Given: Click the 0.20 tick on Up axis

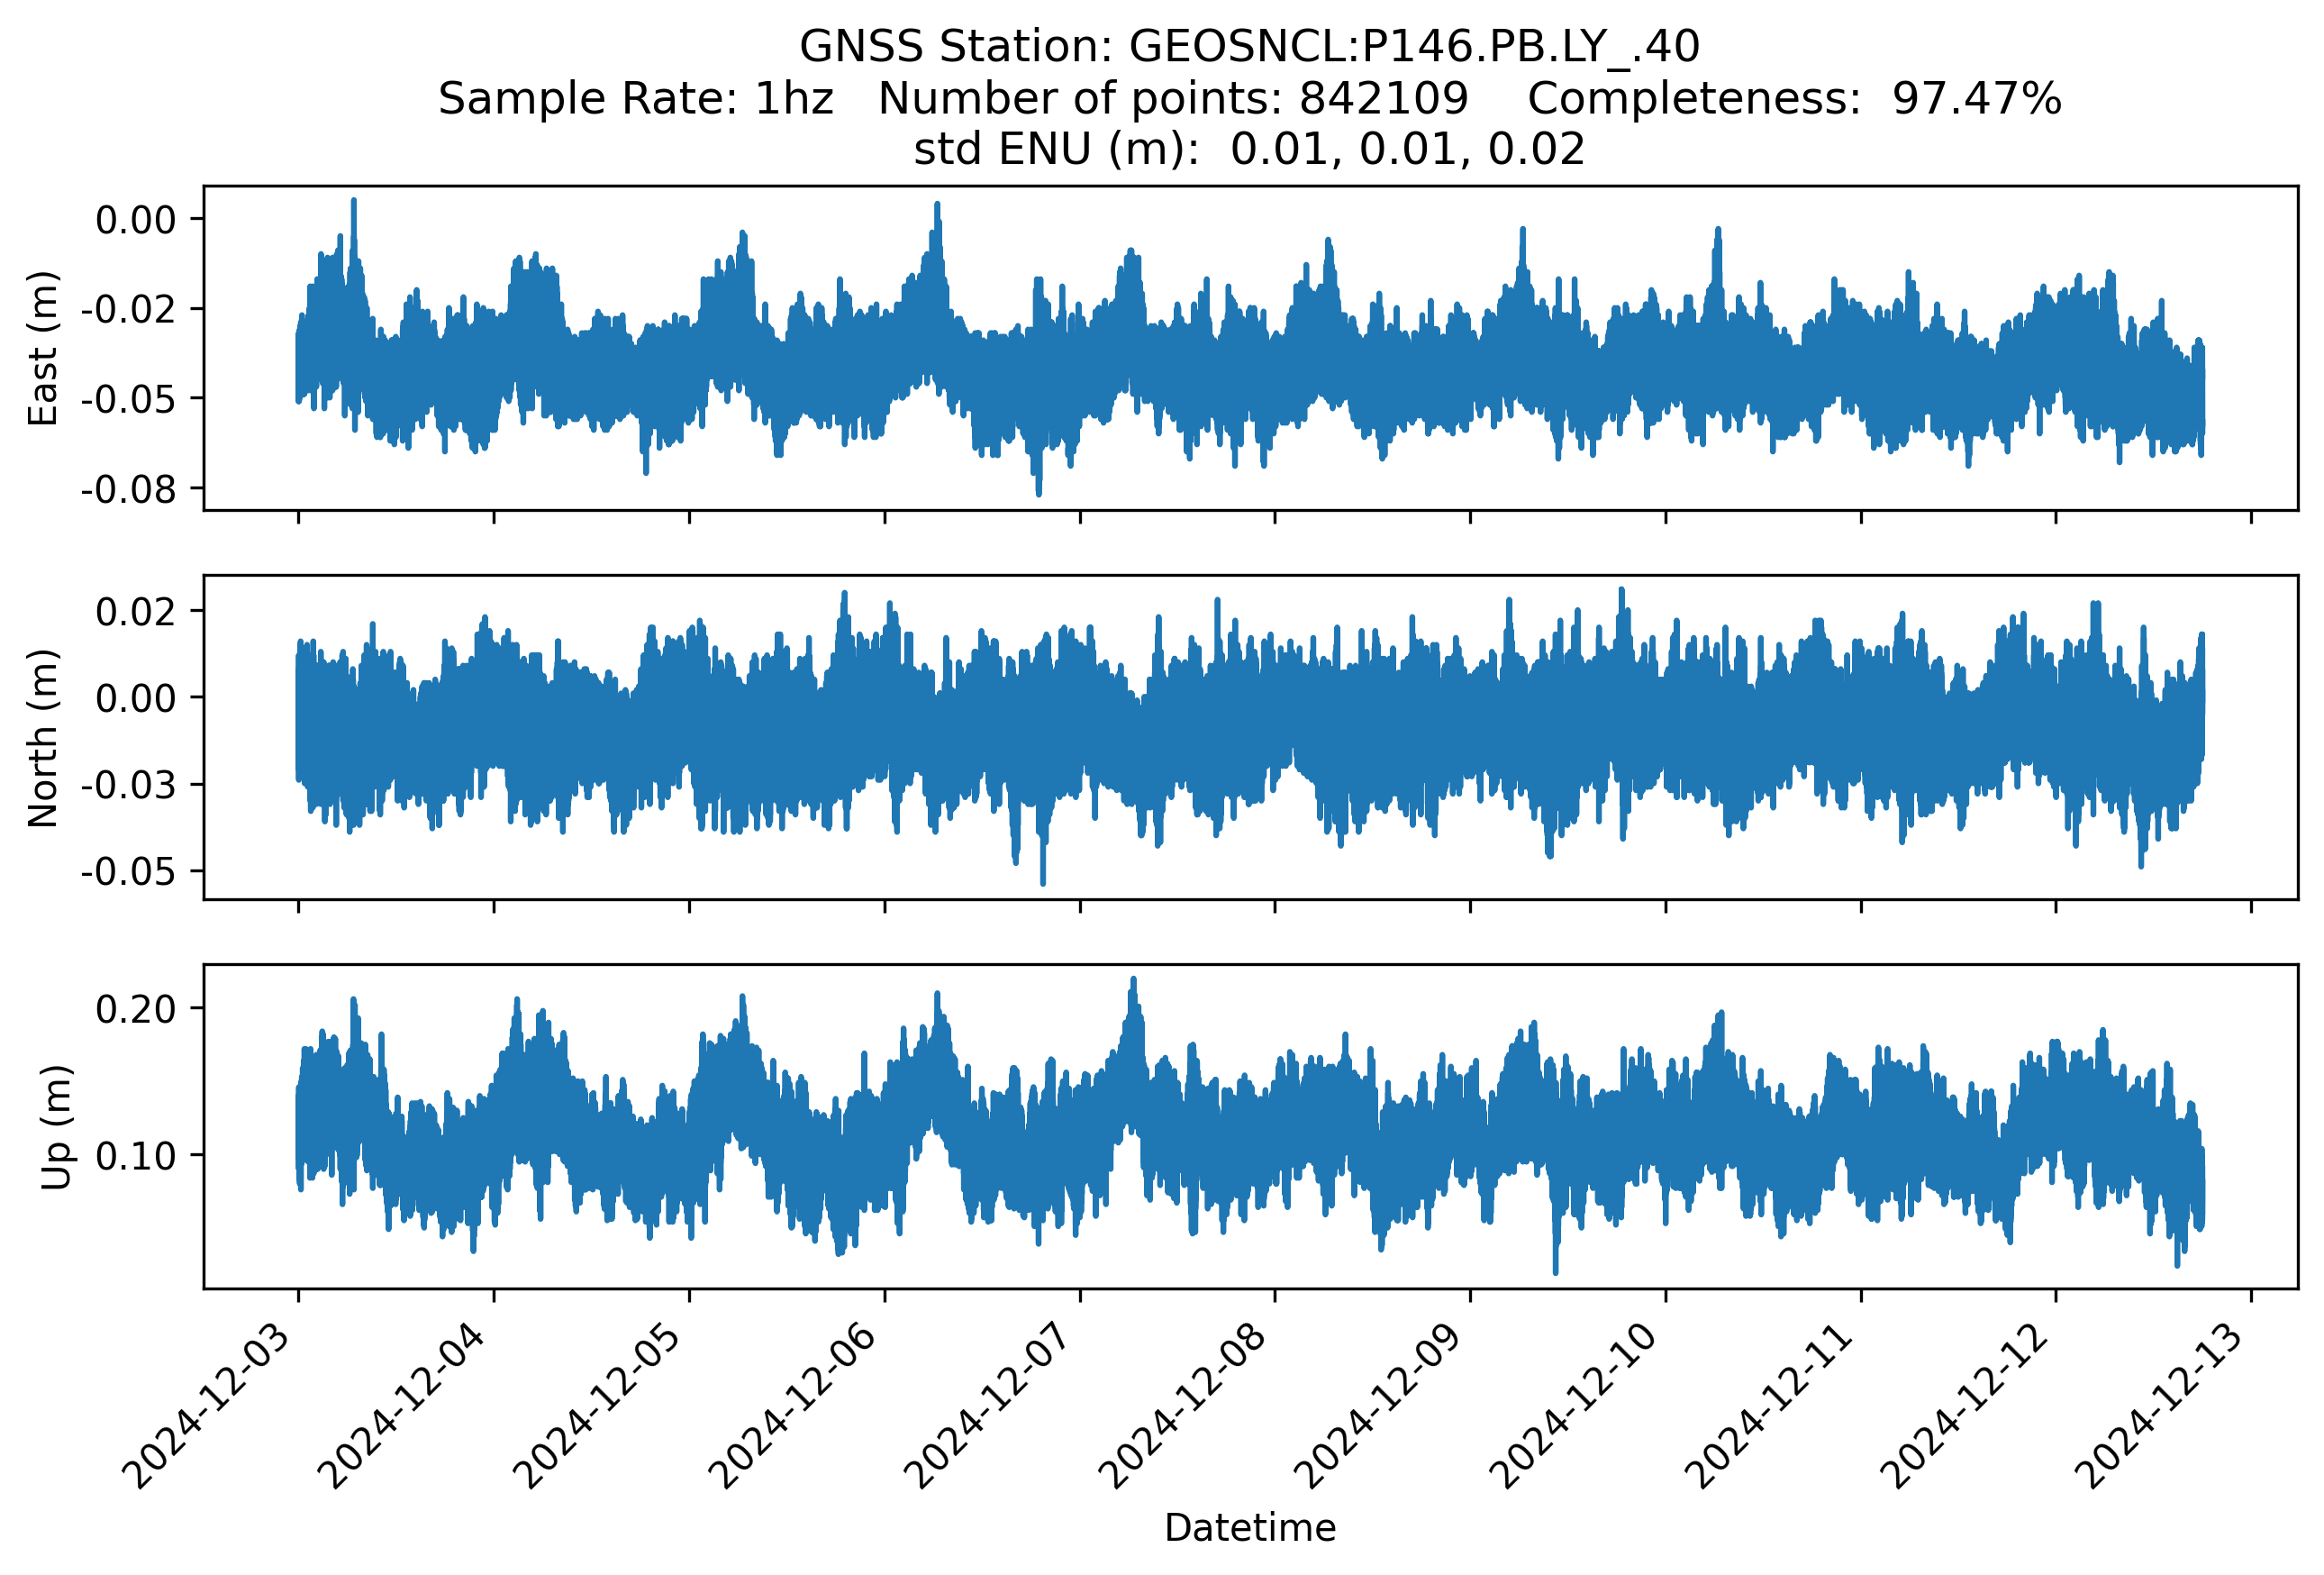Looking at the screenshot, I should (x=135, y=1009).
